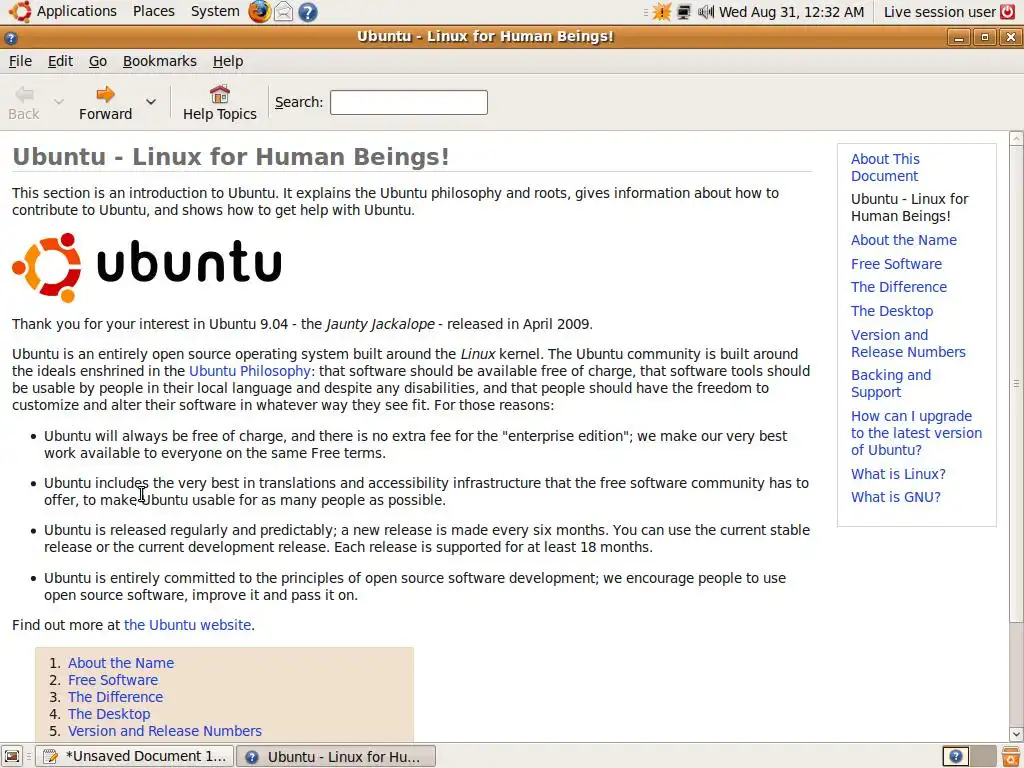Viewport: 1024px width, 768px height.
Task: Expand the Forward history dropdown arrow
Action: pos(151,102)
